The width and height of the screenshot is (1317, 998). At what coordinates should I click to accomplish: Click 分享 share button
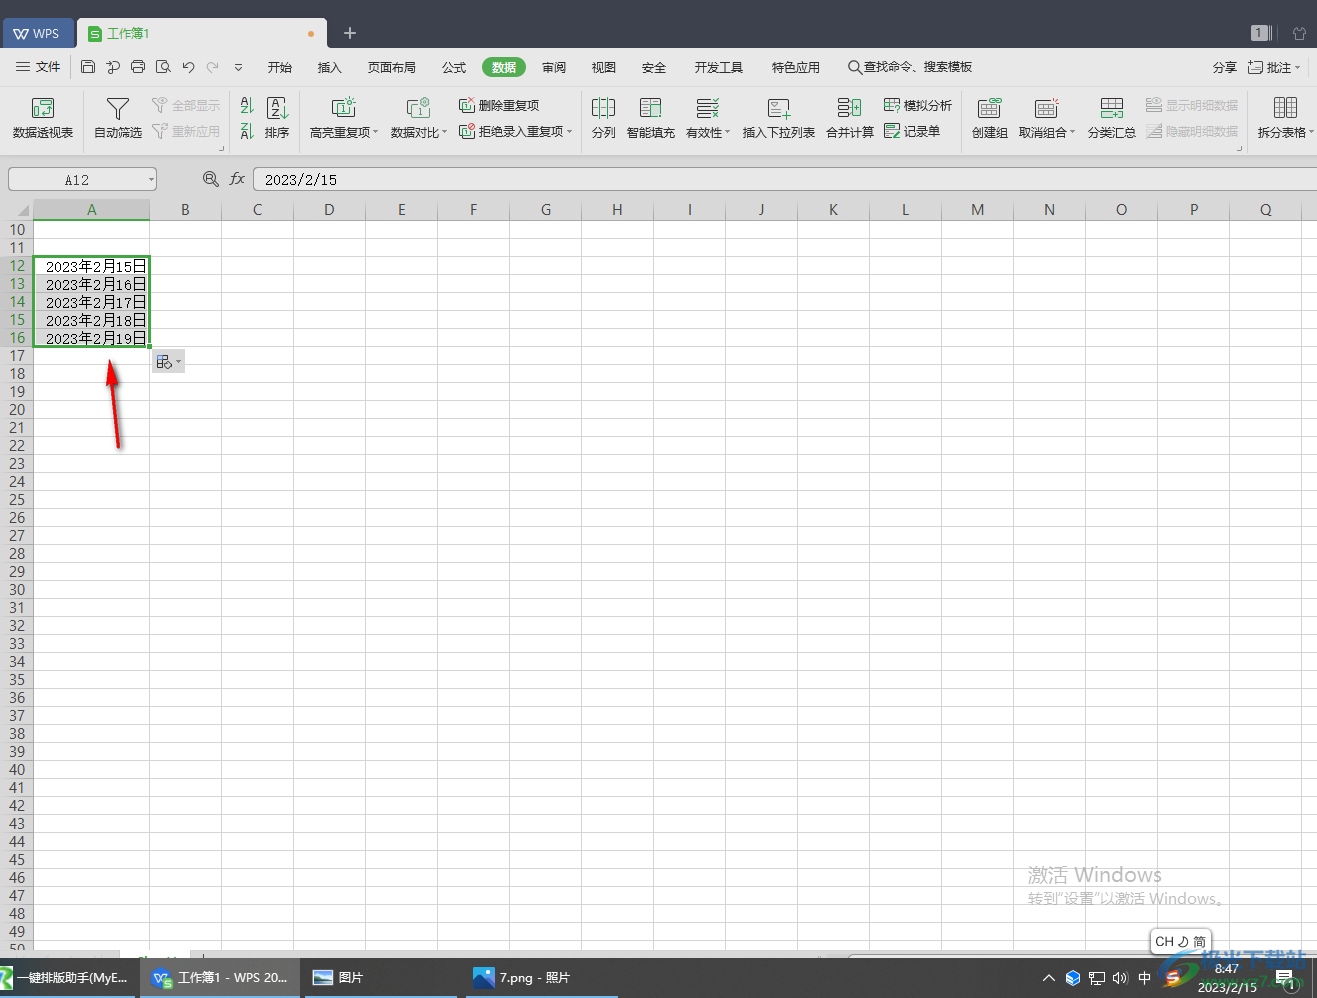click(1224, 67)
